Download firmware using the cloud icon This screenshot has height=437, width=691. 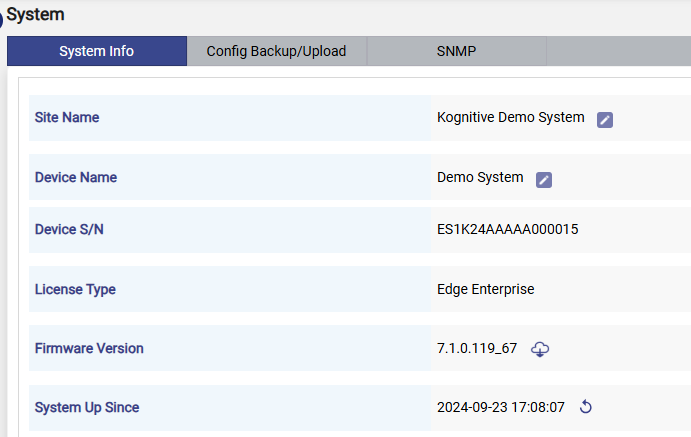click(x=540, y=349)
